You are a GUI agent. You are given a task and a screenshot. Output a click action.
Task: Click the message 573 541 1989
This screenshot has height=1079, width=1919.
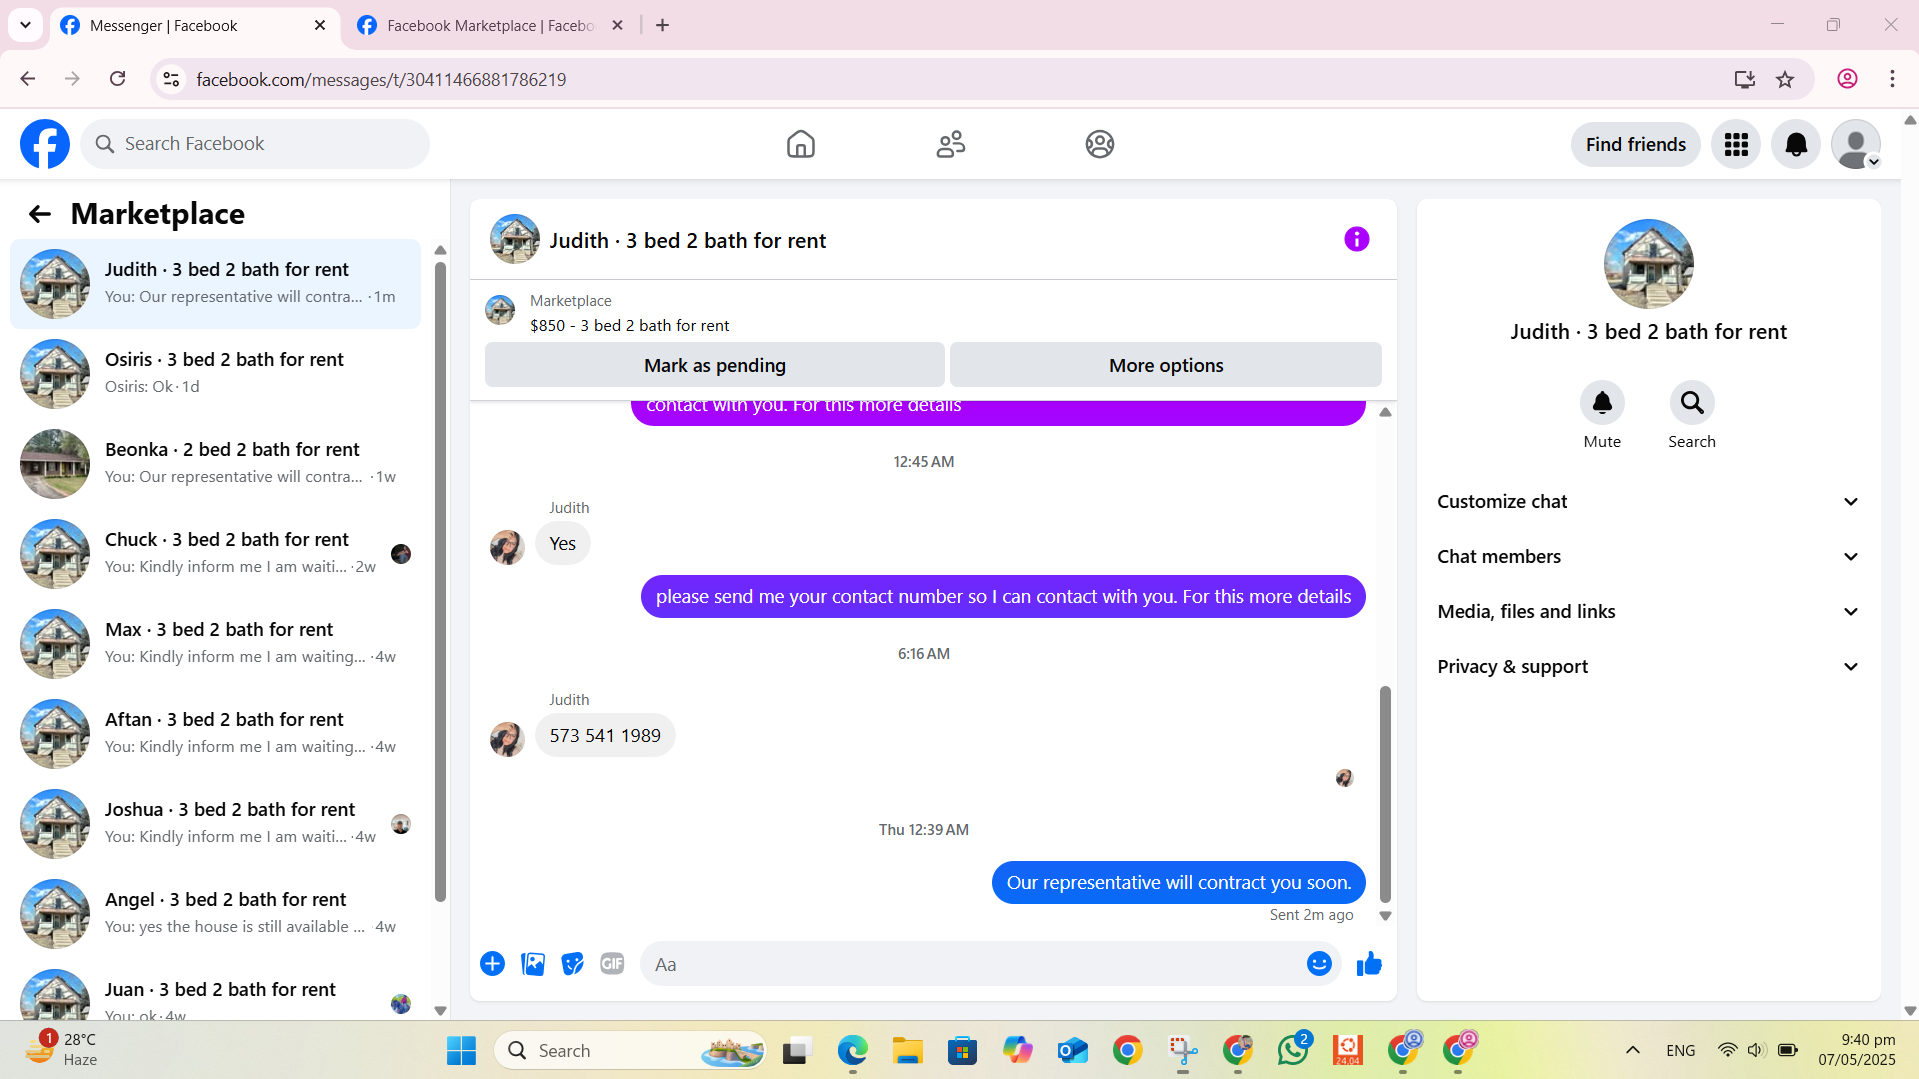[605, 736]
